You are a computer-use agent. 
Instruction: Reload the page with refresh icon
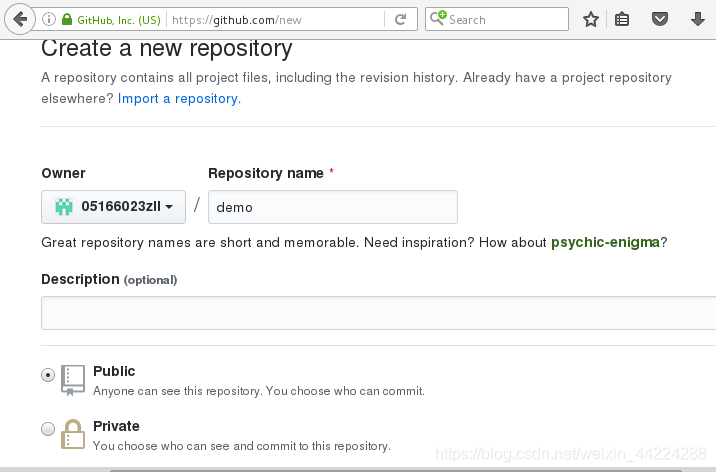(x=400, y=19)
